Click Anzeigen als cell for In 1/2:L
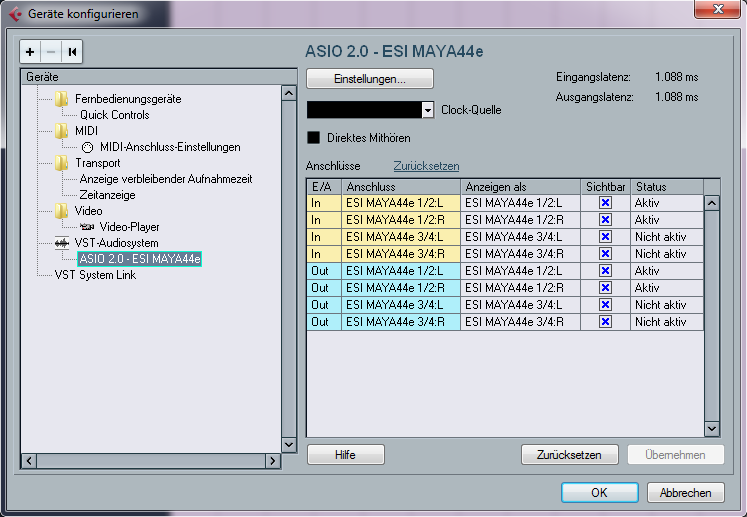Image resolution: width=747 pixels, height=517 pixels. [x=520, y=203]
